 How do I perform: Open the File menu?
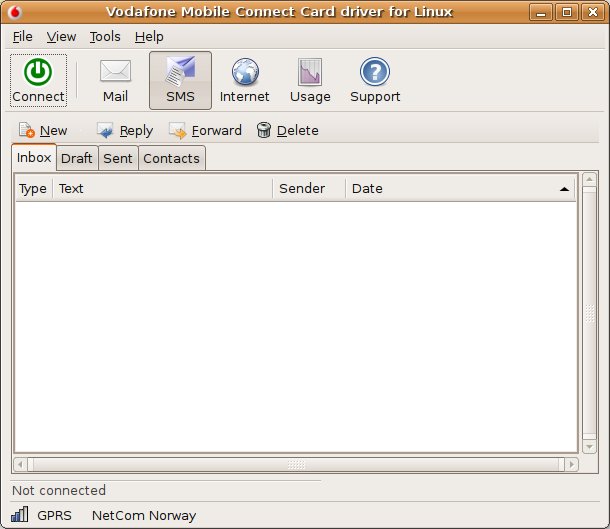23,37
